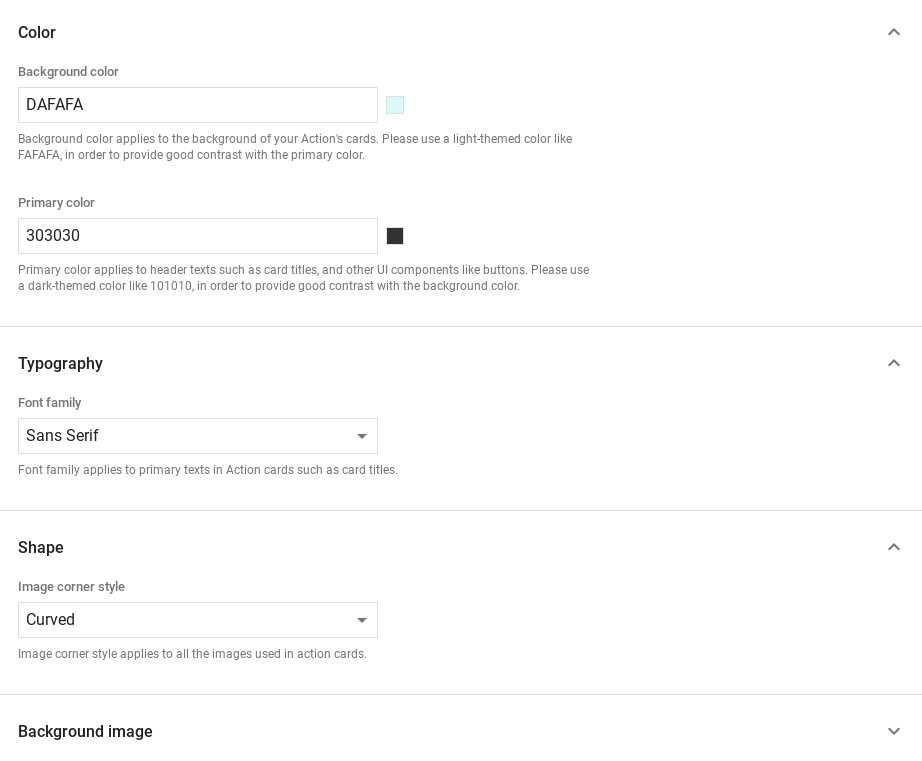Collapse the Color section chevron
Image resolution: width=922 pixels, height=761 pixels.
(893, 32)
